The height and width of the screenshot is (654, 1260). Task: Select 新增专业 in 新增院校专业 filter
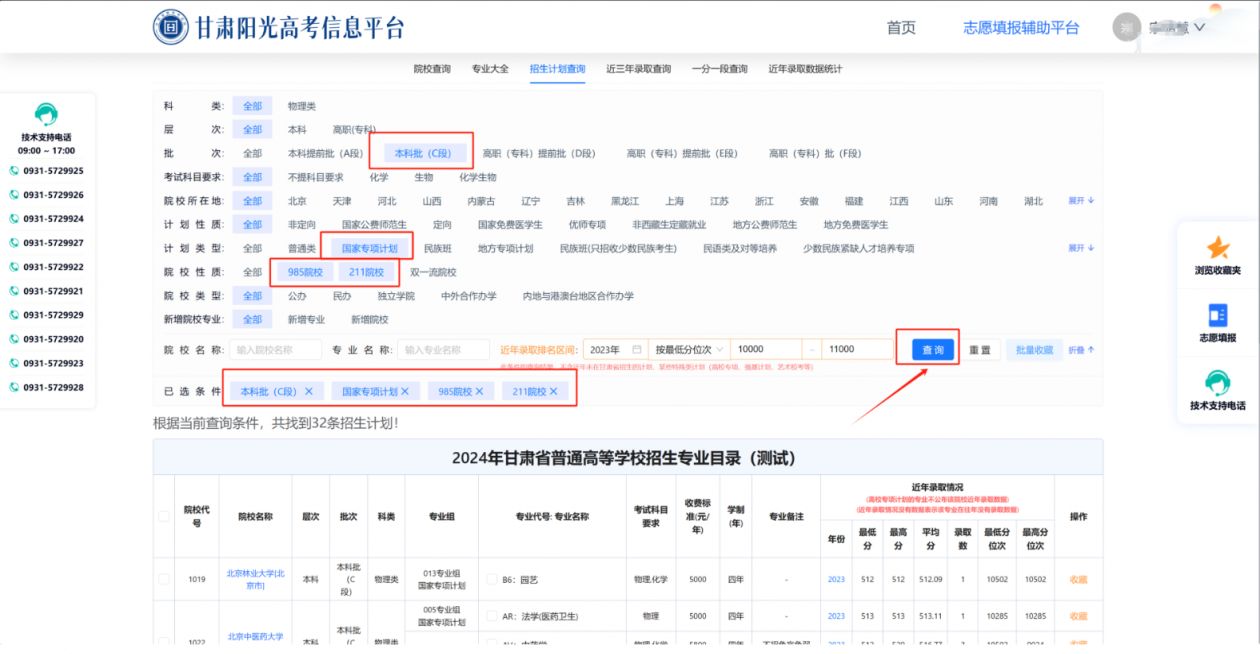click(x=306, y=320)
